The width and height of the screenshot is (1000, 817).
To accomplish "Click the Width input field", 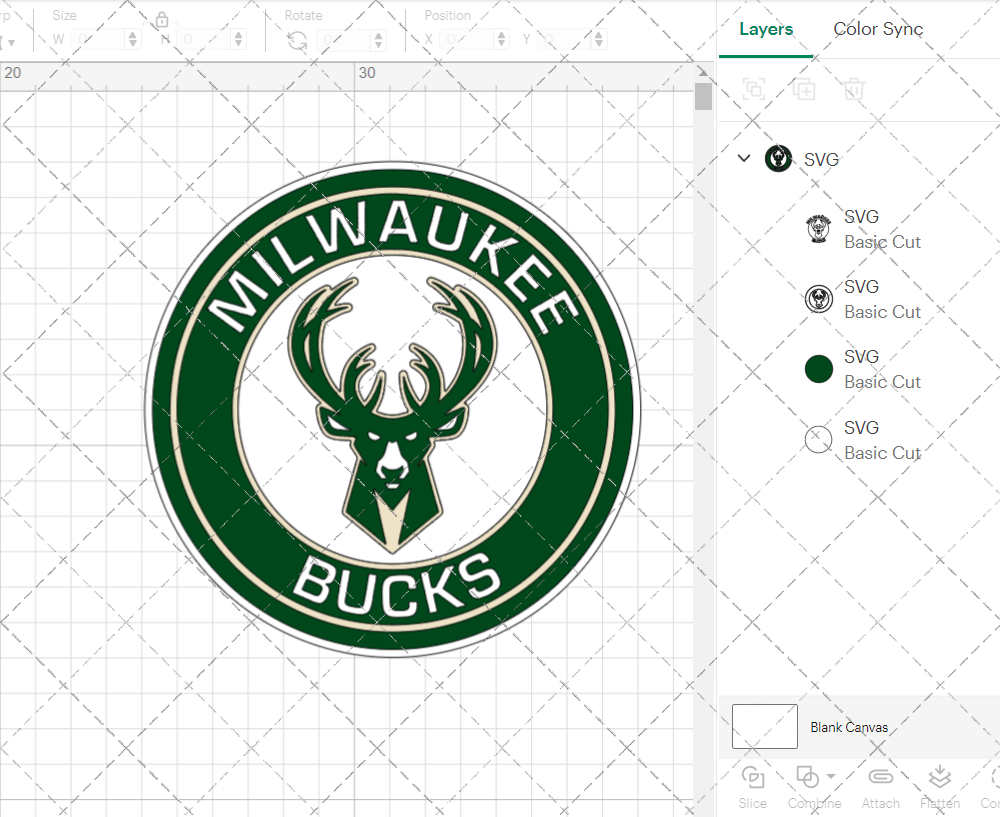I will [x=98, y=40].
